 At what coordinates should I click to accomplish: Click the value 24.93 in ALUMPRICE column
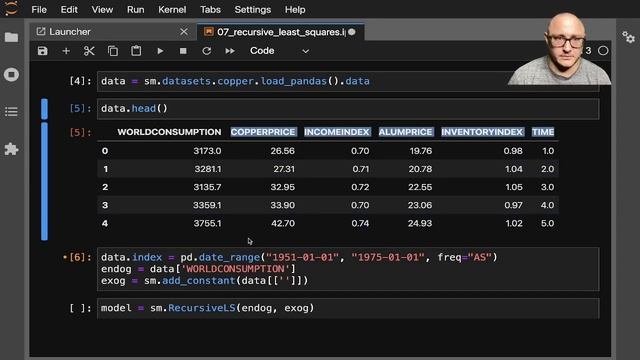(420, 224)
